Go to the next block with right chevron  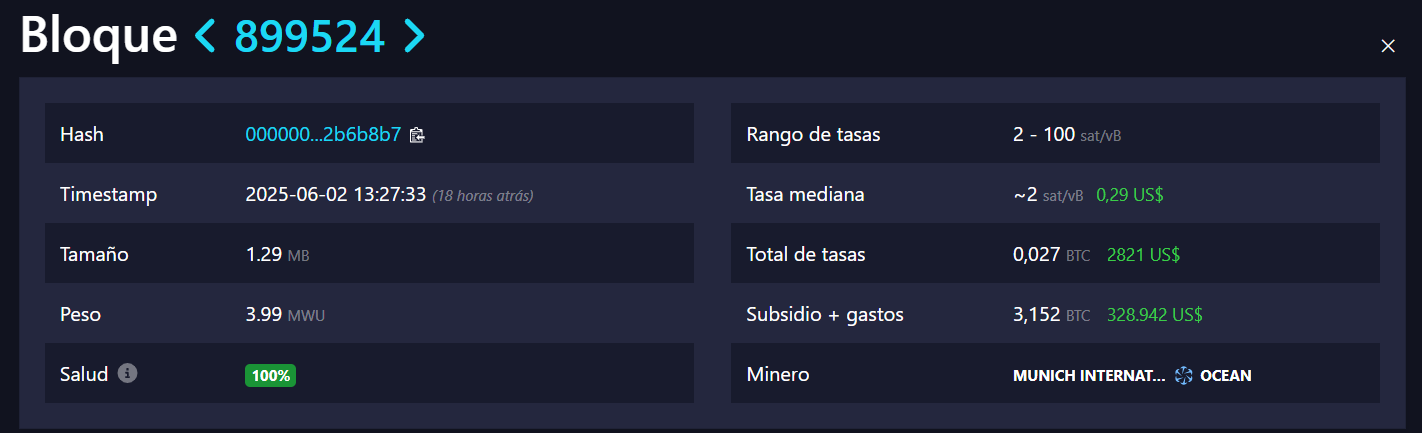[414, 36]
